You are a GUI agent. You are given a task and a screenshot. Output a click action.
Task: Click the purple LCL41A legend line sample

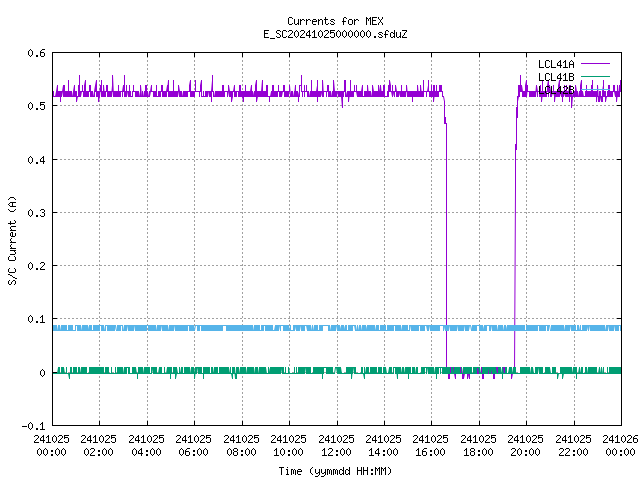[x=595, y=64]
